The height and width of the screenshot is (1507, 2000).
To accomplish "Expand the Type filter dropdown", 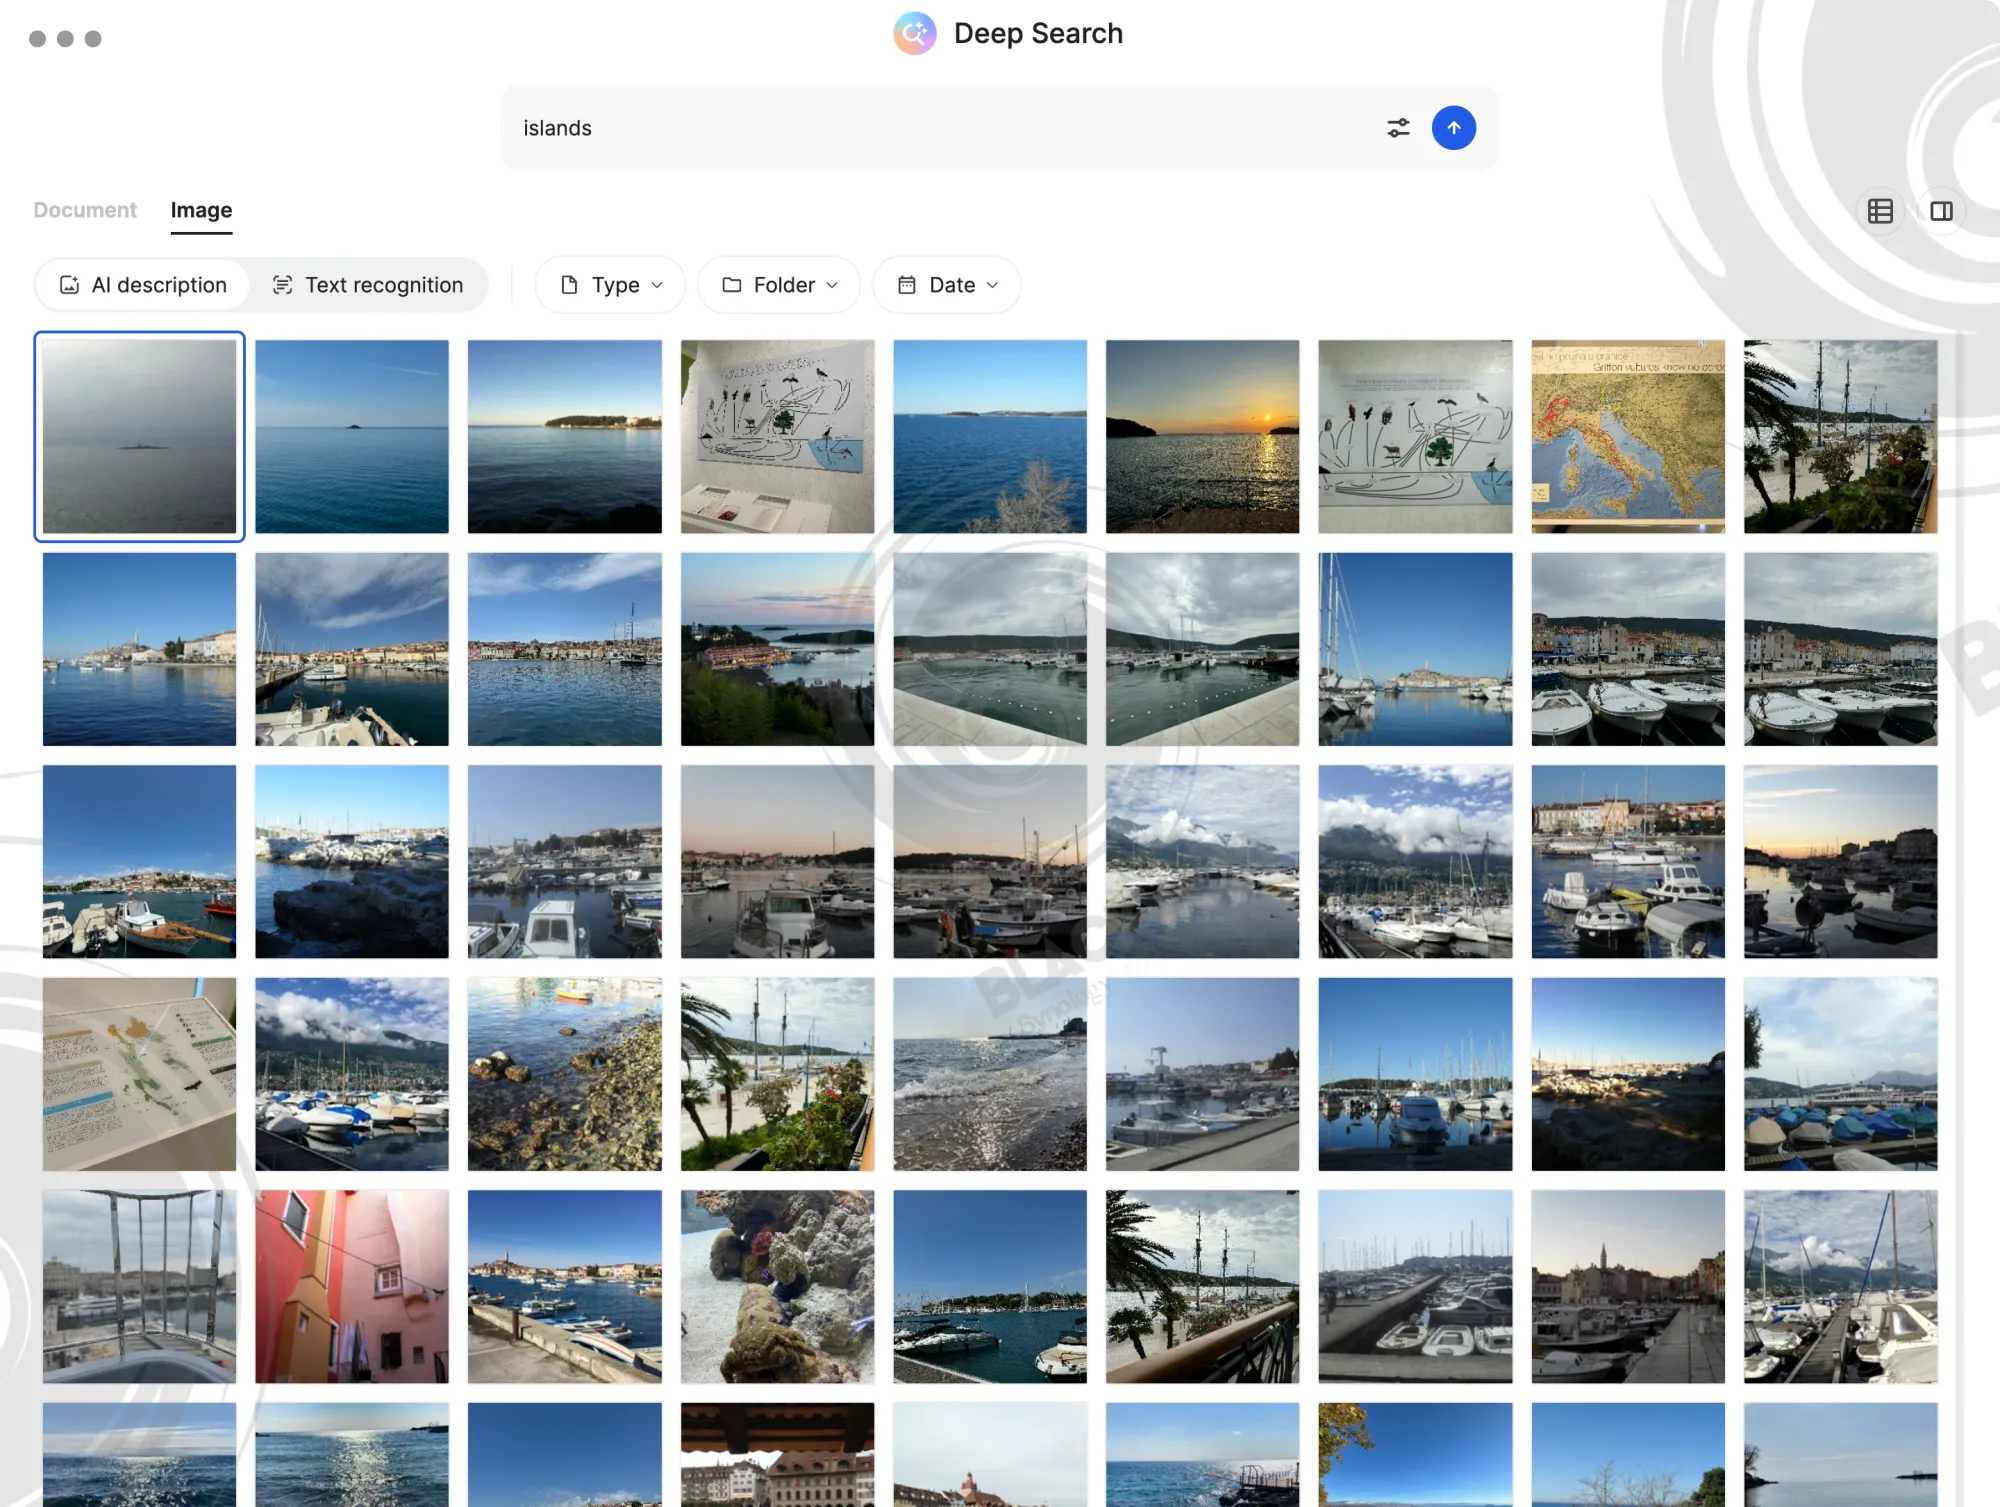I will click(610, 285).
